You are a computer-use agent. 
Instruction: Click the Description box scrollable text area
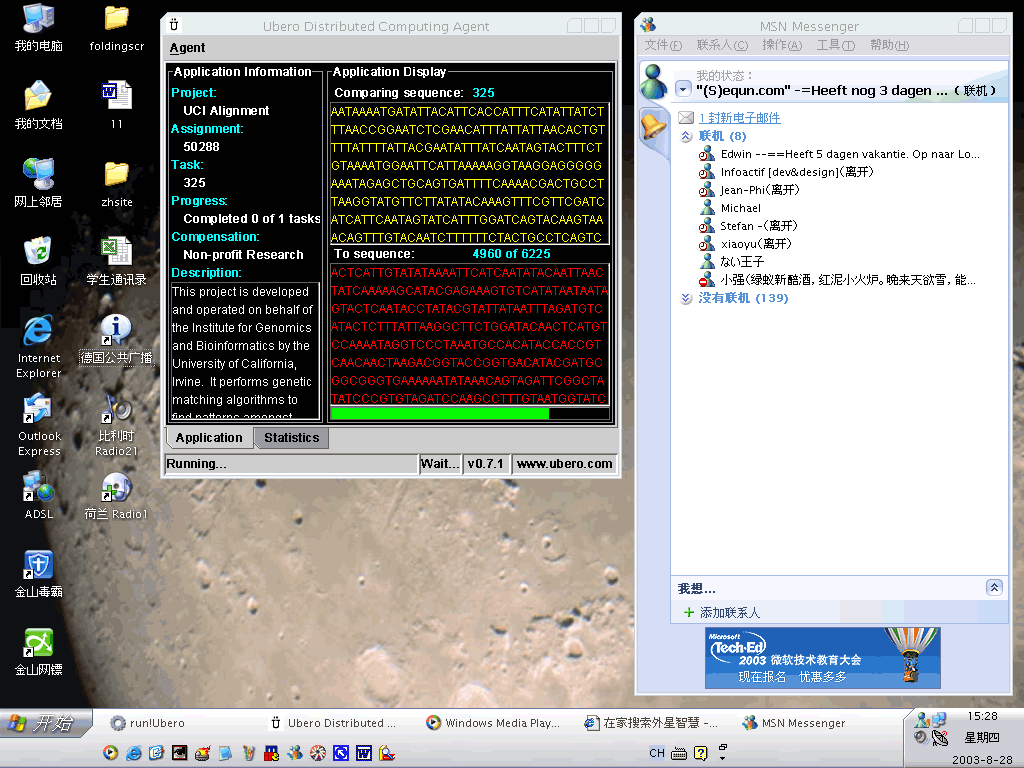(245, 351)
